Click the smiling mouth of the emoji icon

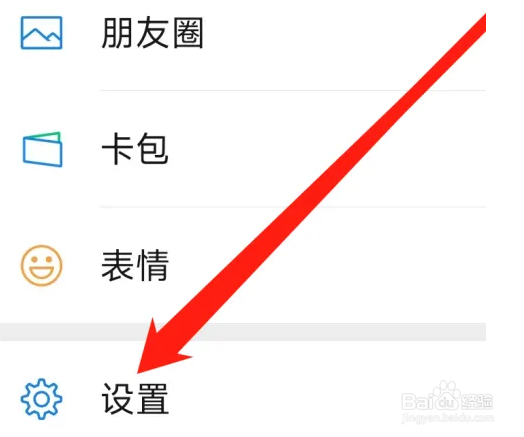[42, 272]
